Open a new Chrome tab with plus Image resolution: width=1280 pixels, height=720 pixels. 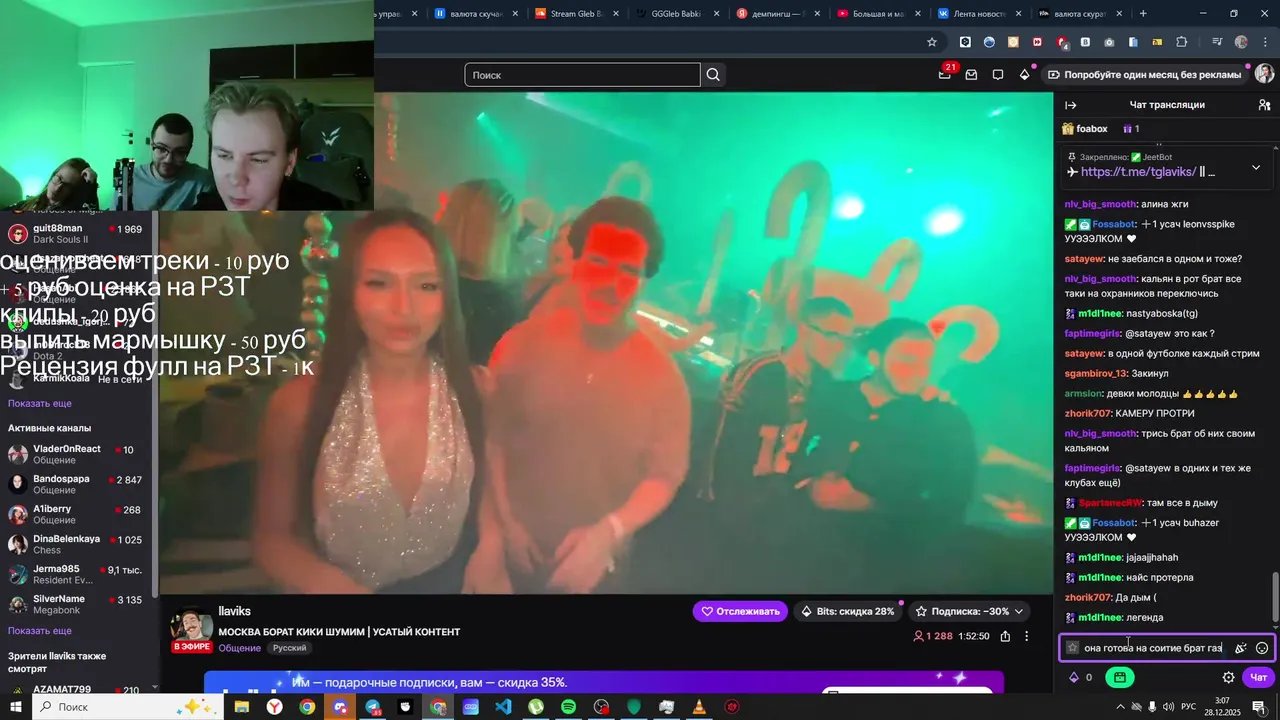pyautogui.click(x=1143, y=13)
